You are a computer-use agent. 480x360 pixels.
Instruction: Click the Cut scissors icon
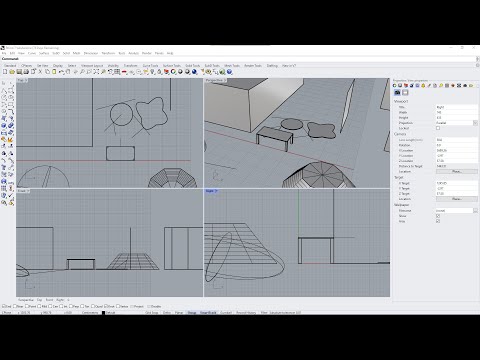(x=40, y=72)
